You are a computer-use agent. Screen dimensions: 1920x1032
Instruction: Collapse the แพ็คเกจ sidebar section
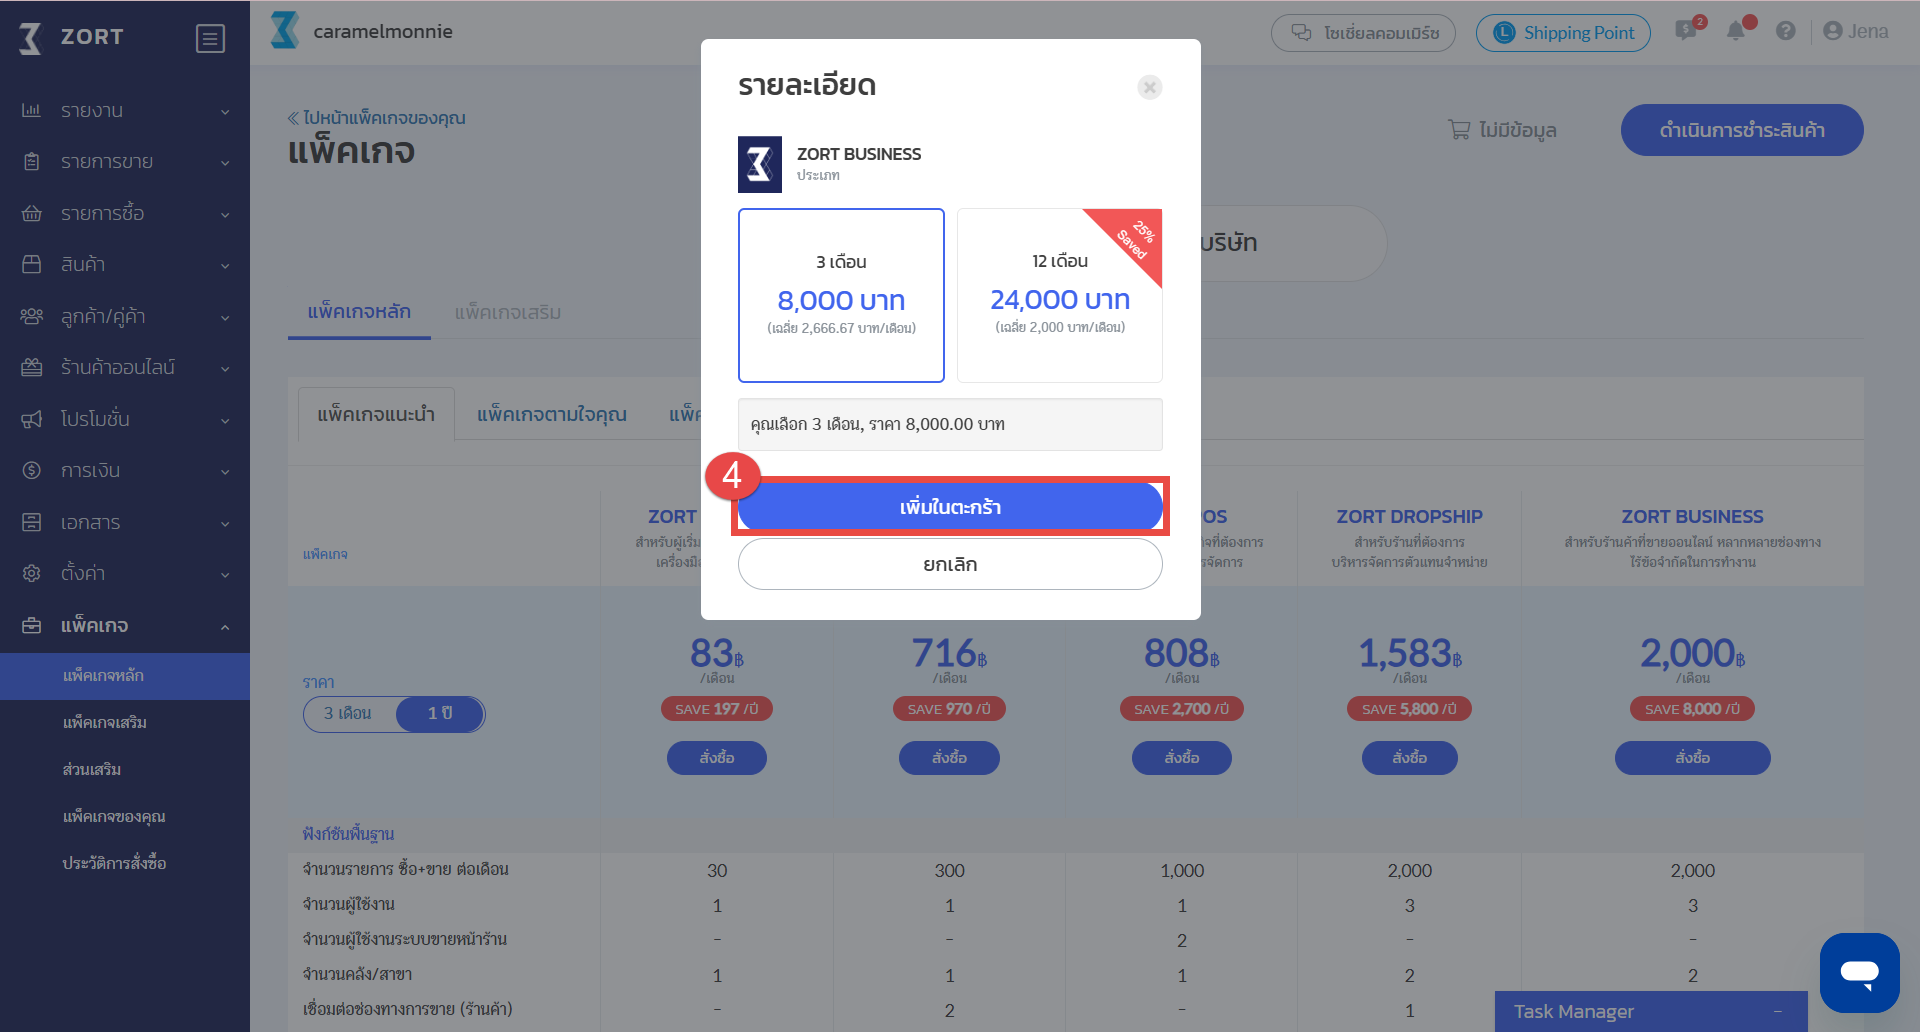coord(125,625)
